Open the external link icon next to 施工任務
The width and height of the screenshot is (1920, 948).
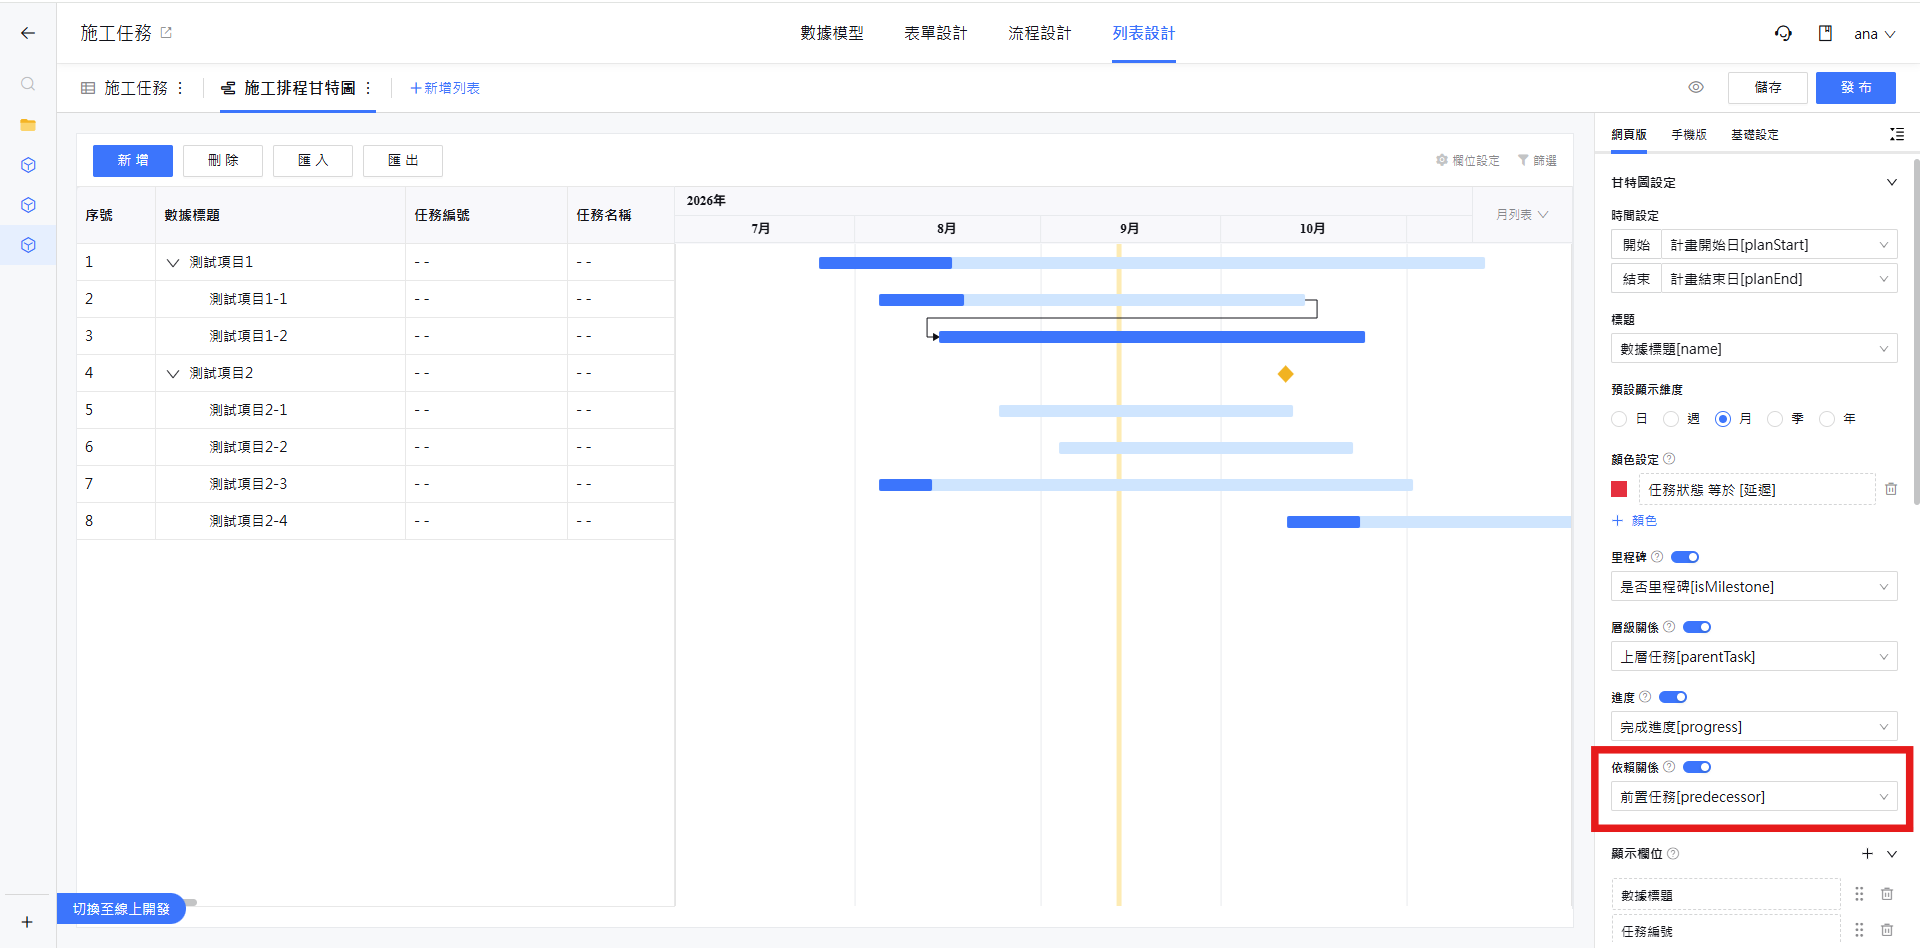click(166, 33)
